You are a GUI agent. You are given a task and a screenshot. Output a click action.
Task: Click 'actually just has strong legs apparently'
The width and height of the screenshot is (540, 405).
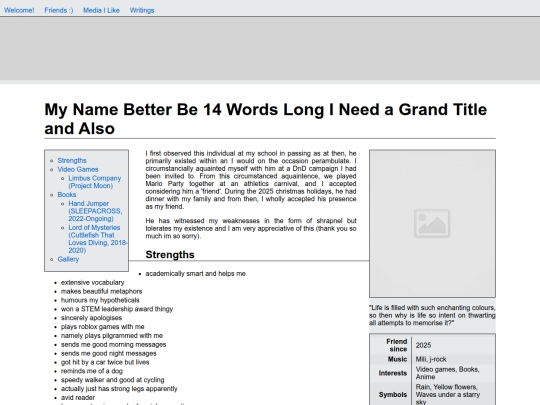click(119, 389)
